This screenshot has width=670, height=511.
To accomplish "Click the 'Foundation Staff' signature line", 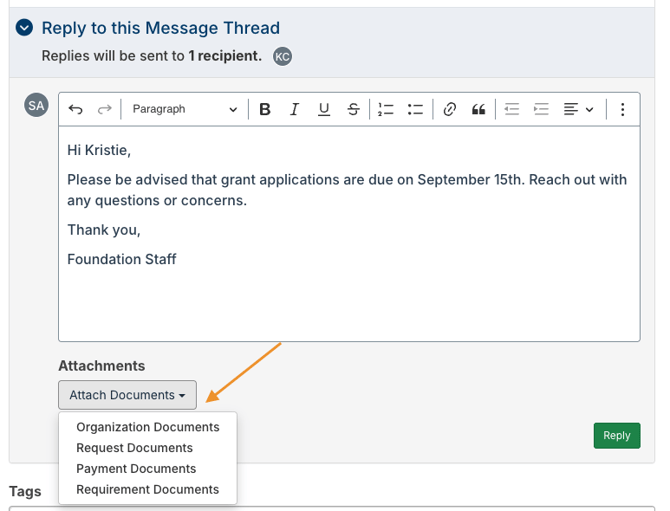I will coord(122,259).
